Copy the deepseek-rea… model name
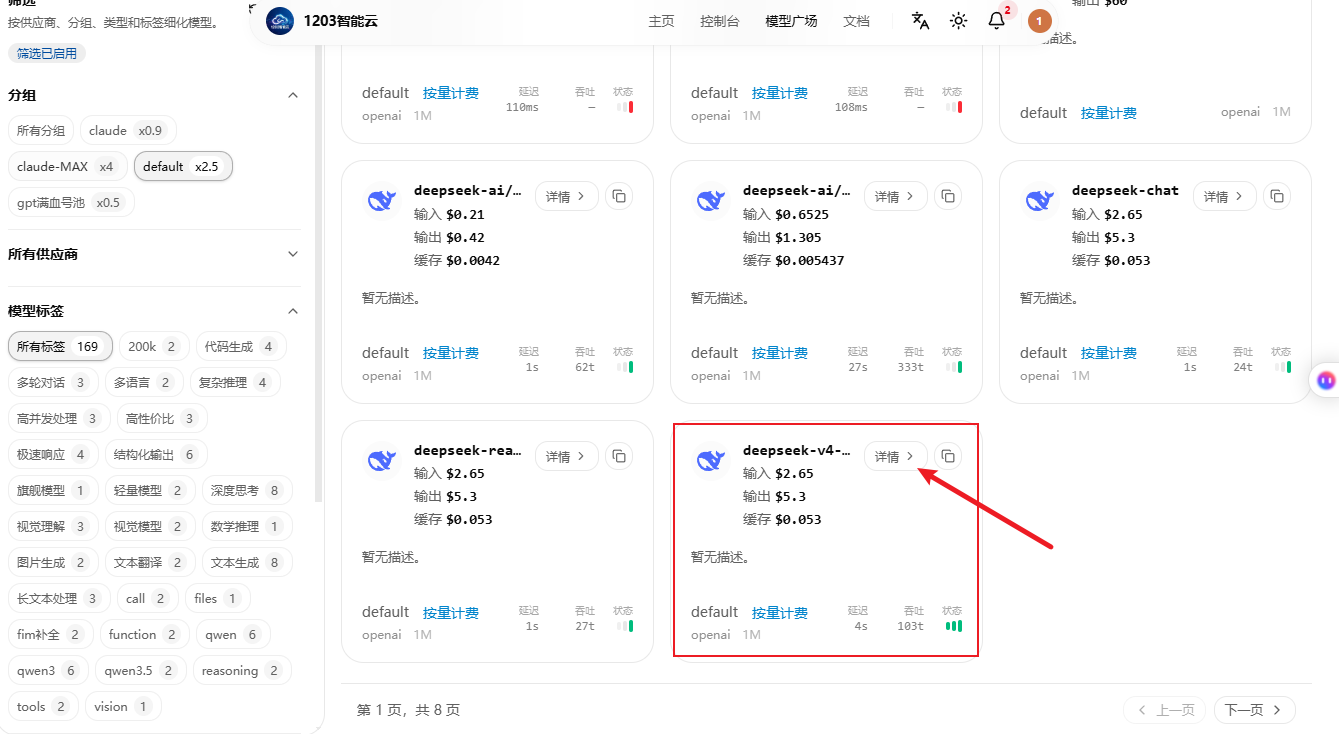The height and width of the screenshot is (734, 1339). (619, 457)
